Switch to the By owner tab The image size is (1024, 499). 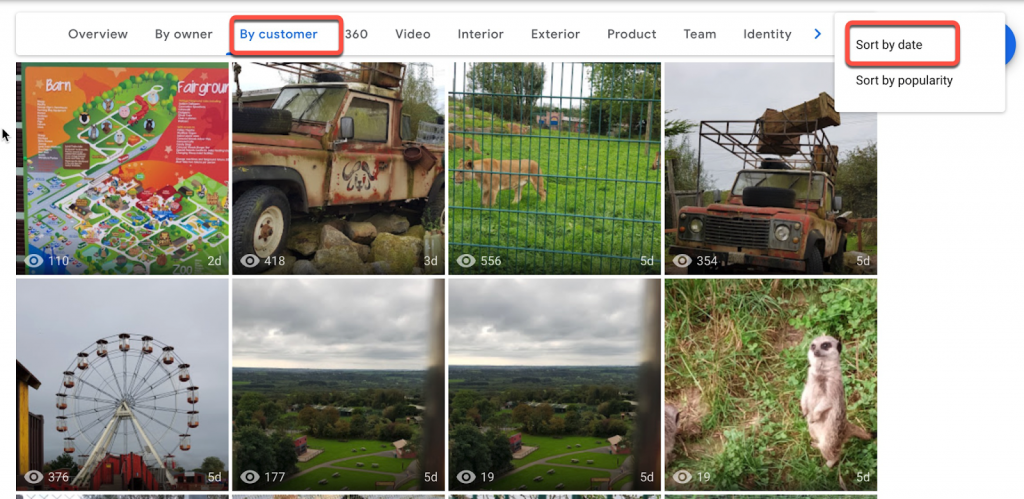click(184, 34)
